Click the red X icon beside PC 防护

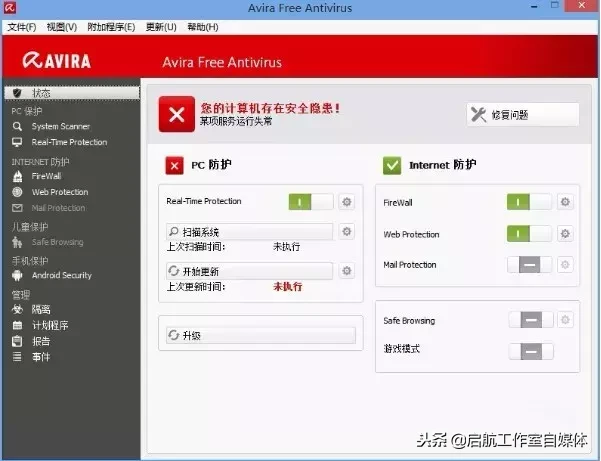point(174,166)
